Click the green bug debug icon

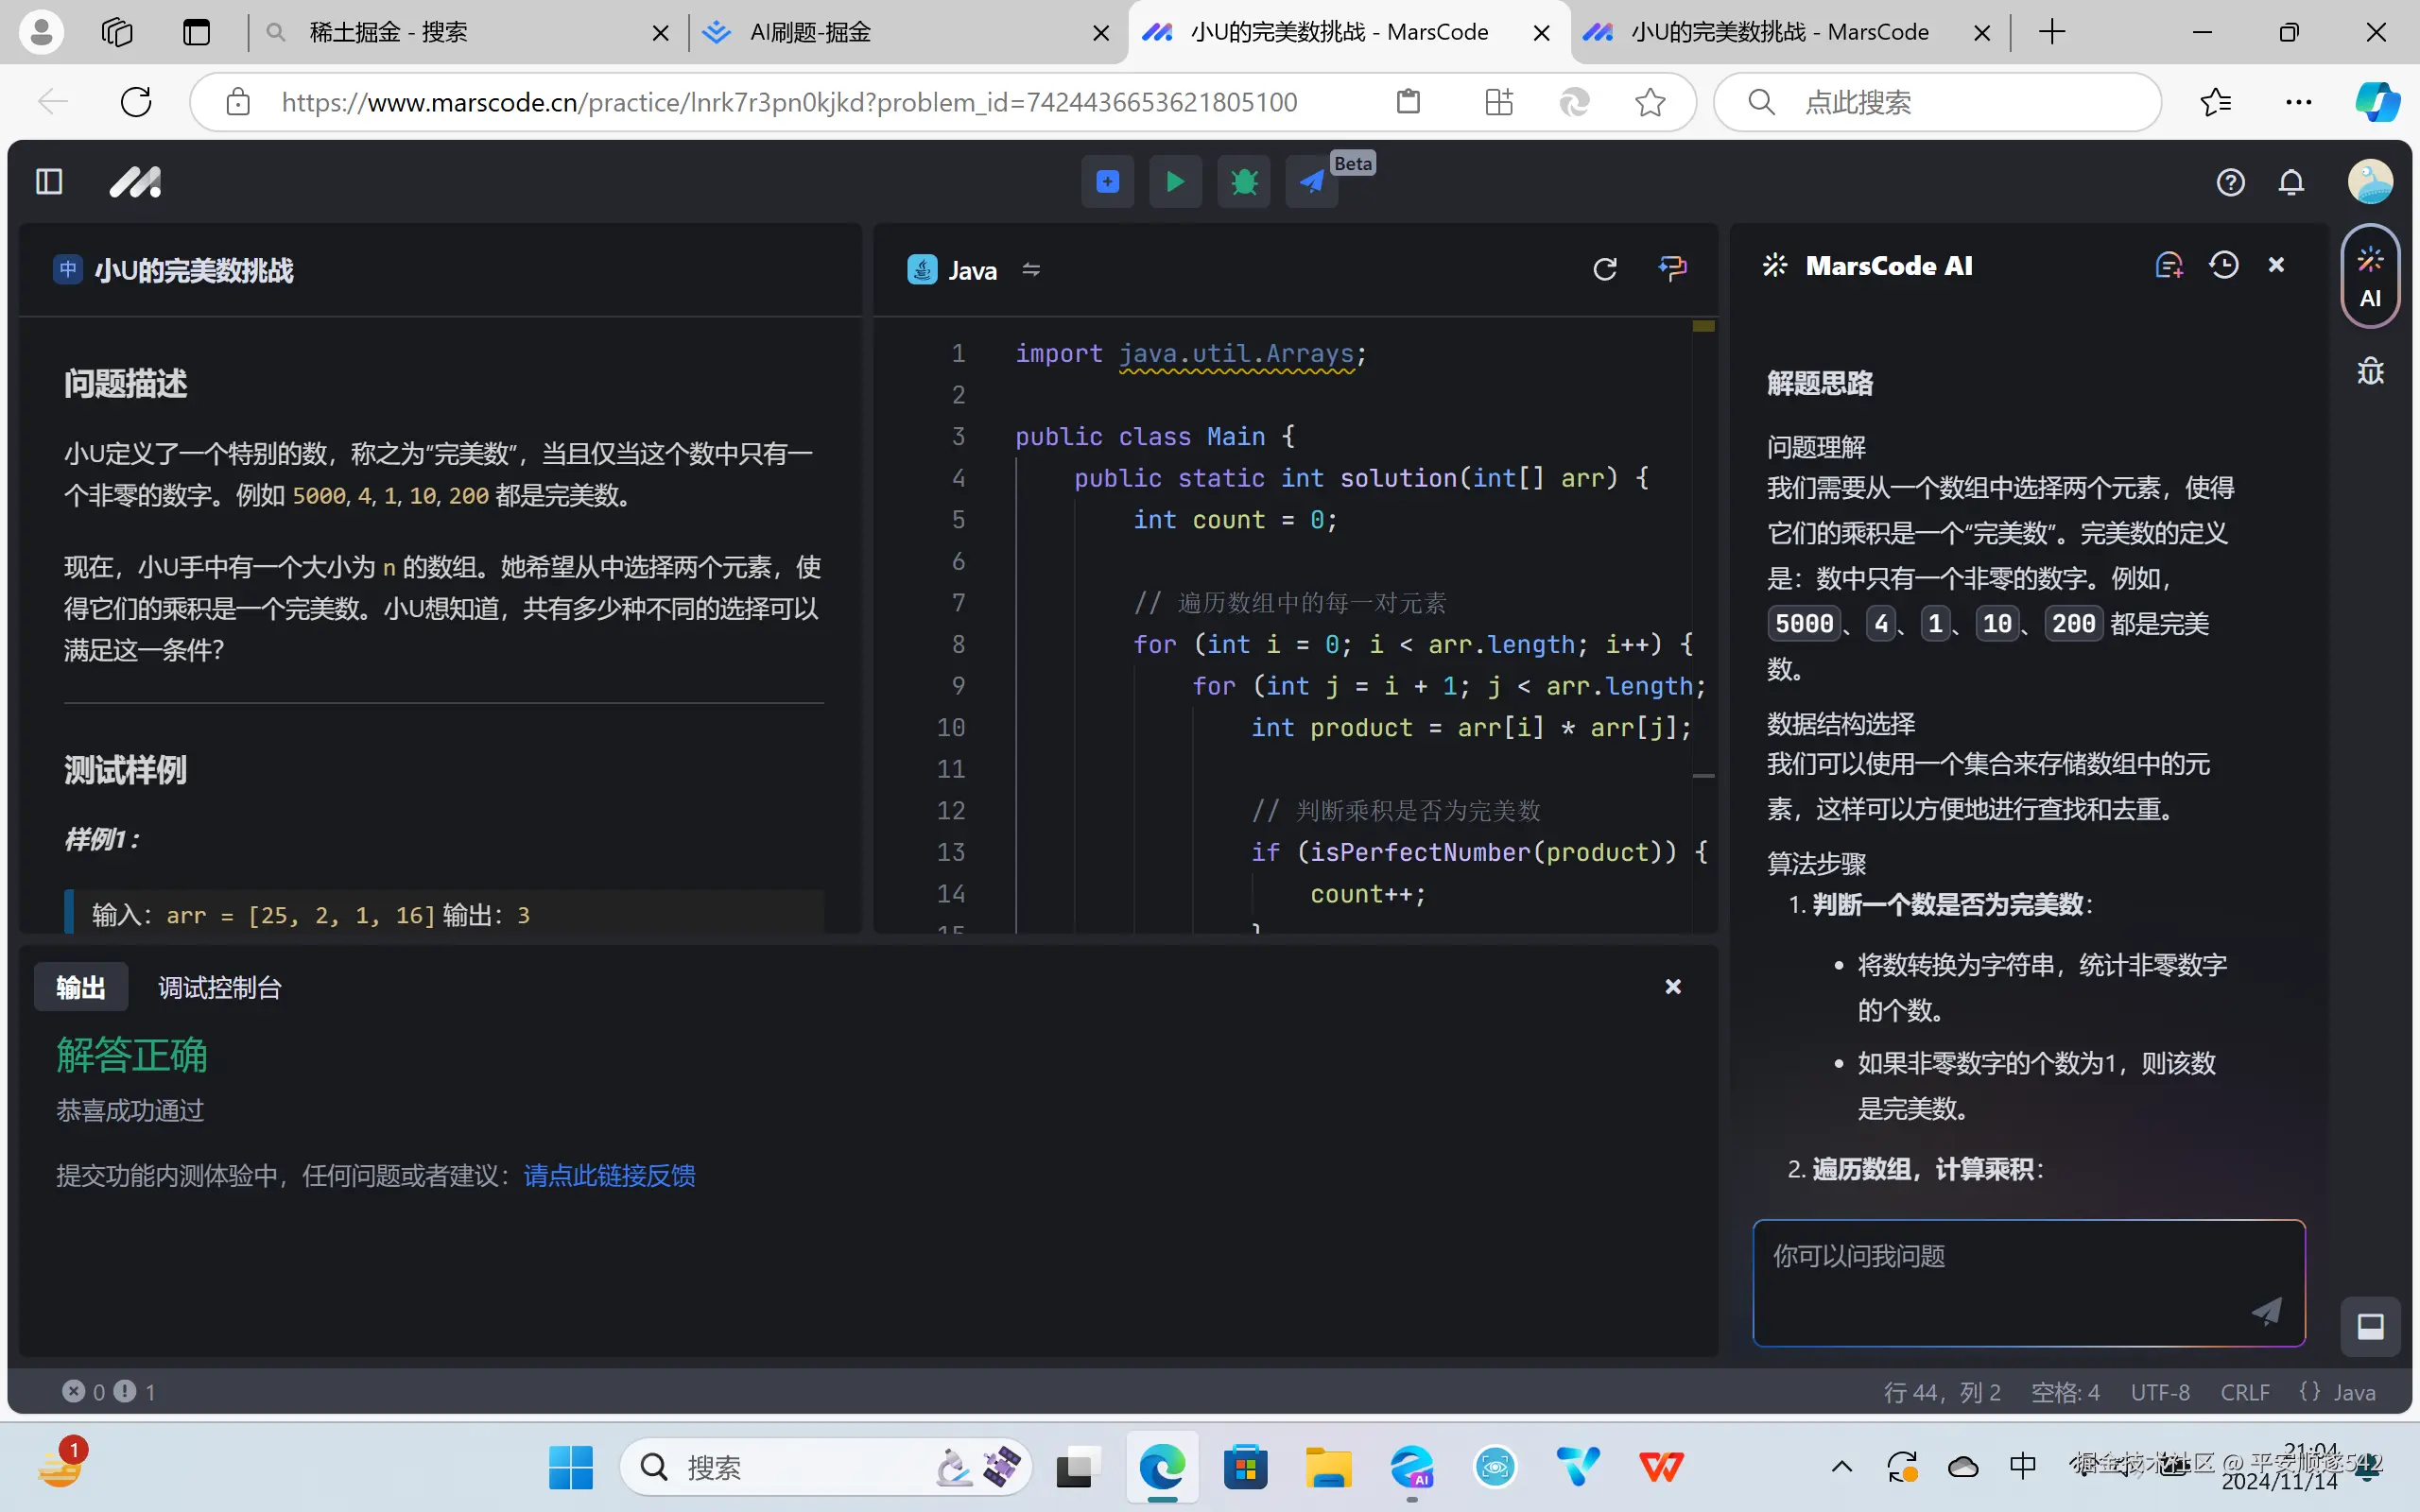pyautogui.click(x=1243, y=182)
